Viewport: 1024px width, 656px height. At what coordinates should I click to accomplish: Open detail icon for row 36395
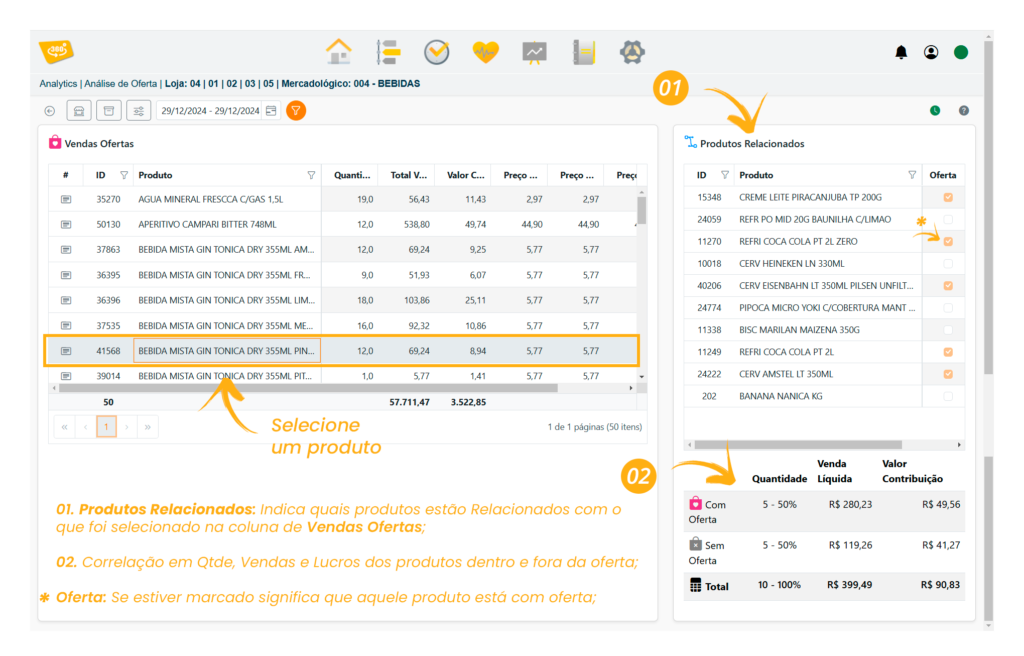[x=66, y=275]
